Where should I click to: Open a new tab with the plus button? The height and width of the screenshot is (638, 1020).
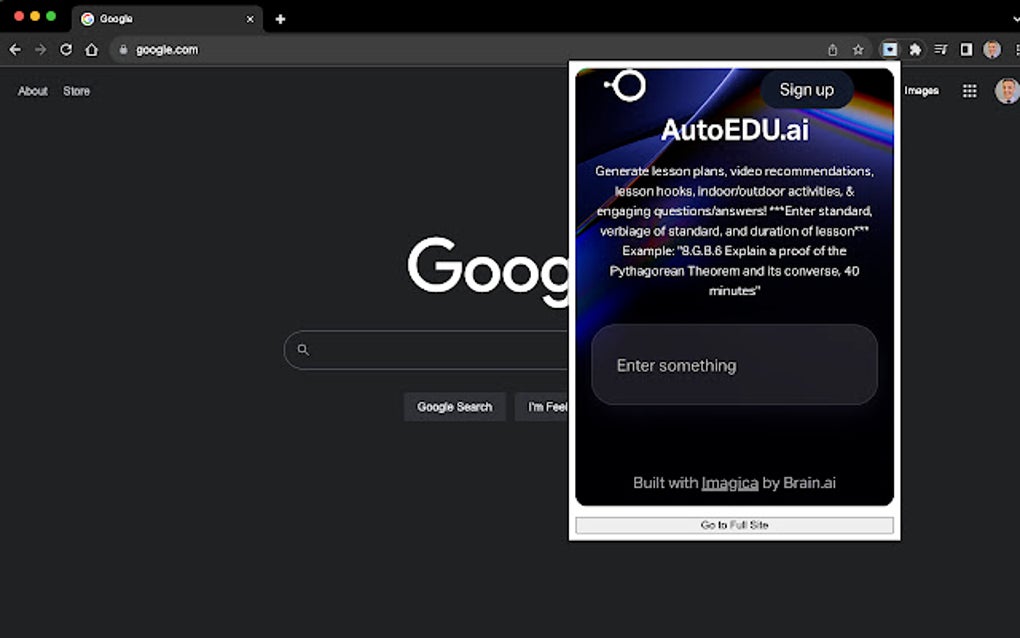[x=279, y=18]
